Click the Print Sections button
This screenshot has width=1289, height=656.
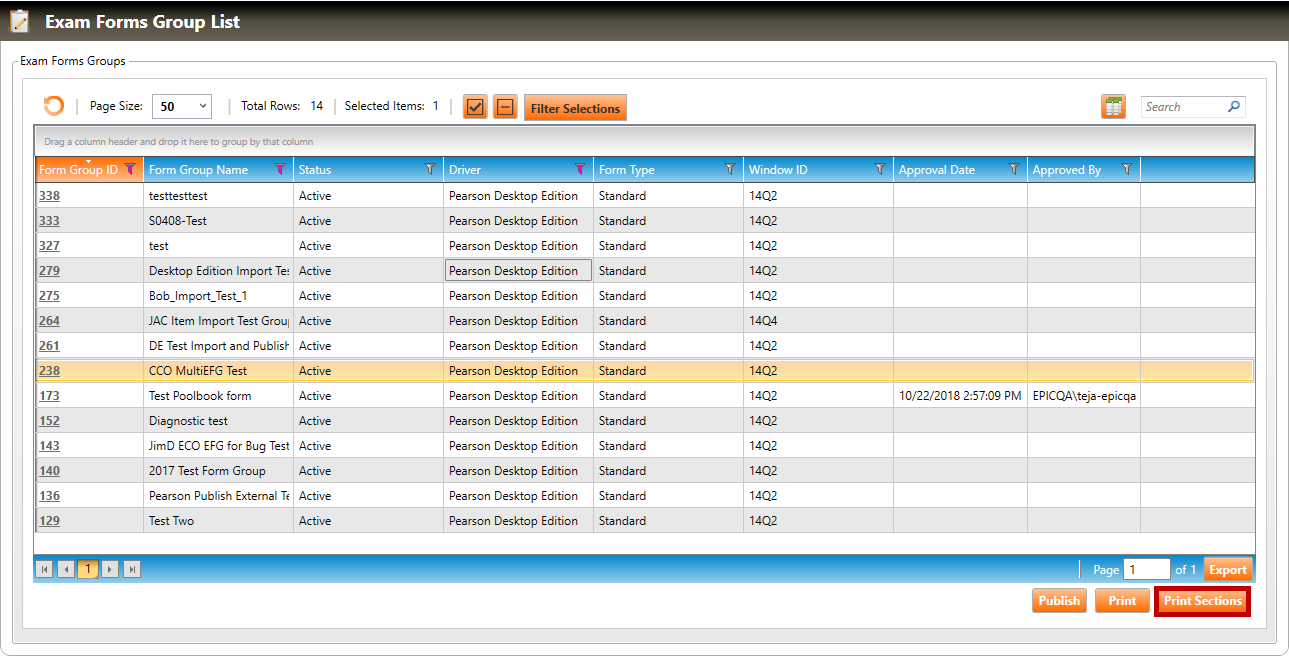click(x=1202, y=601)
